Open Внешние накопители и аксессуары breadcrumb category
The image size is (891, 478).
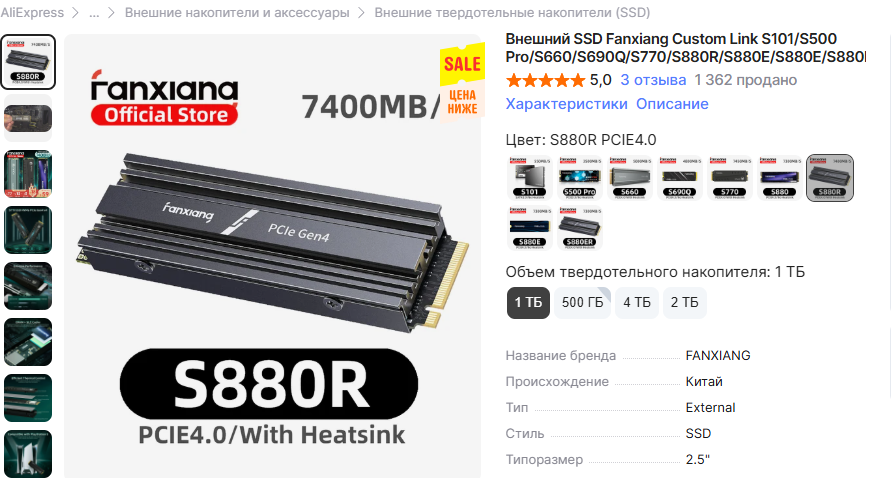(x=237, y=13)
